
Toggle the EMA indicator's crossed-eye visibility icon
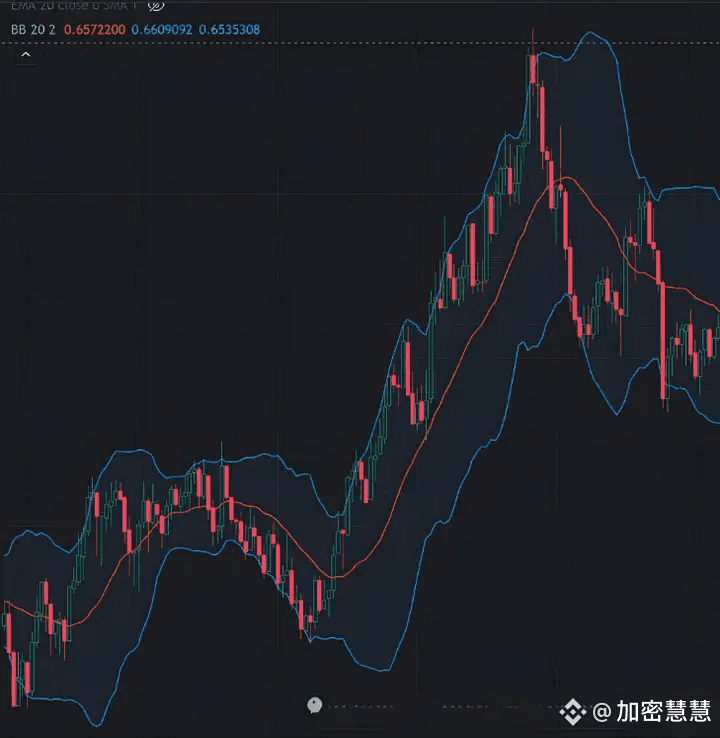pyautogui.click(x=155, y=6)
